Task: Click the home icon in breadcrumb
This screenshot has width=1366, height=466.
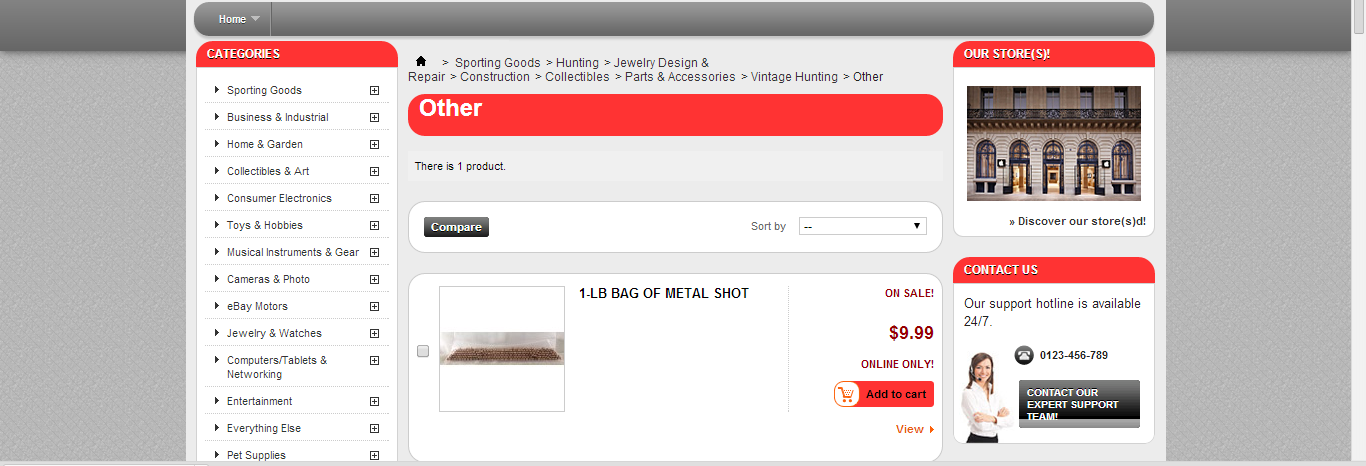Action: (x=421, y=61)
